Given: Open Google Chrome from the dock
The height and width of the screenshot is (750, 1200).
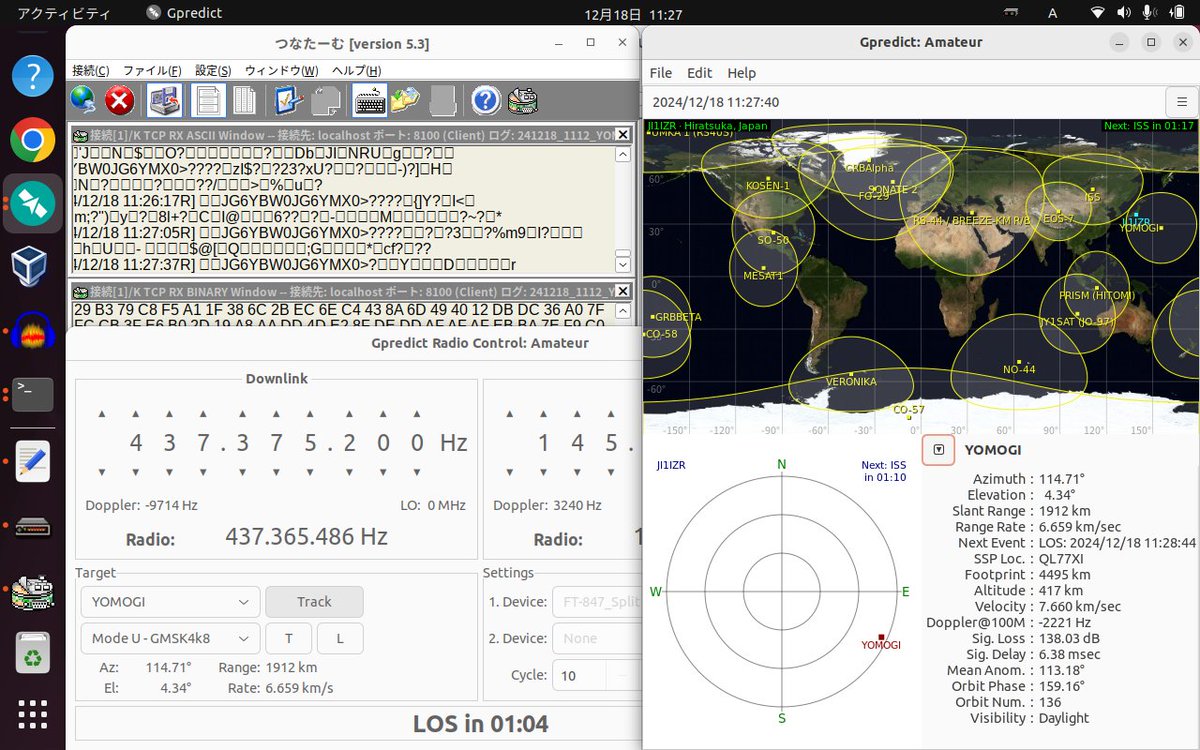Looking at the screenshot, I should pyautogui.click(x=33, y=140).
